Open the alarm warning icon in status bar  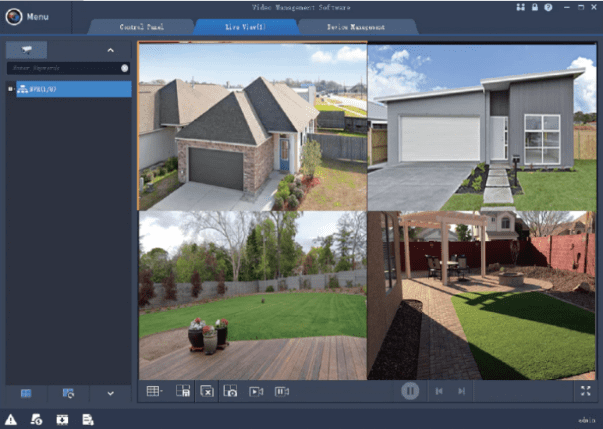(x=11, y=419)
